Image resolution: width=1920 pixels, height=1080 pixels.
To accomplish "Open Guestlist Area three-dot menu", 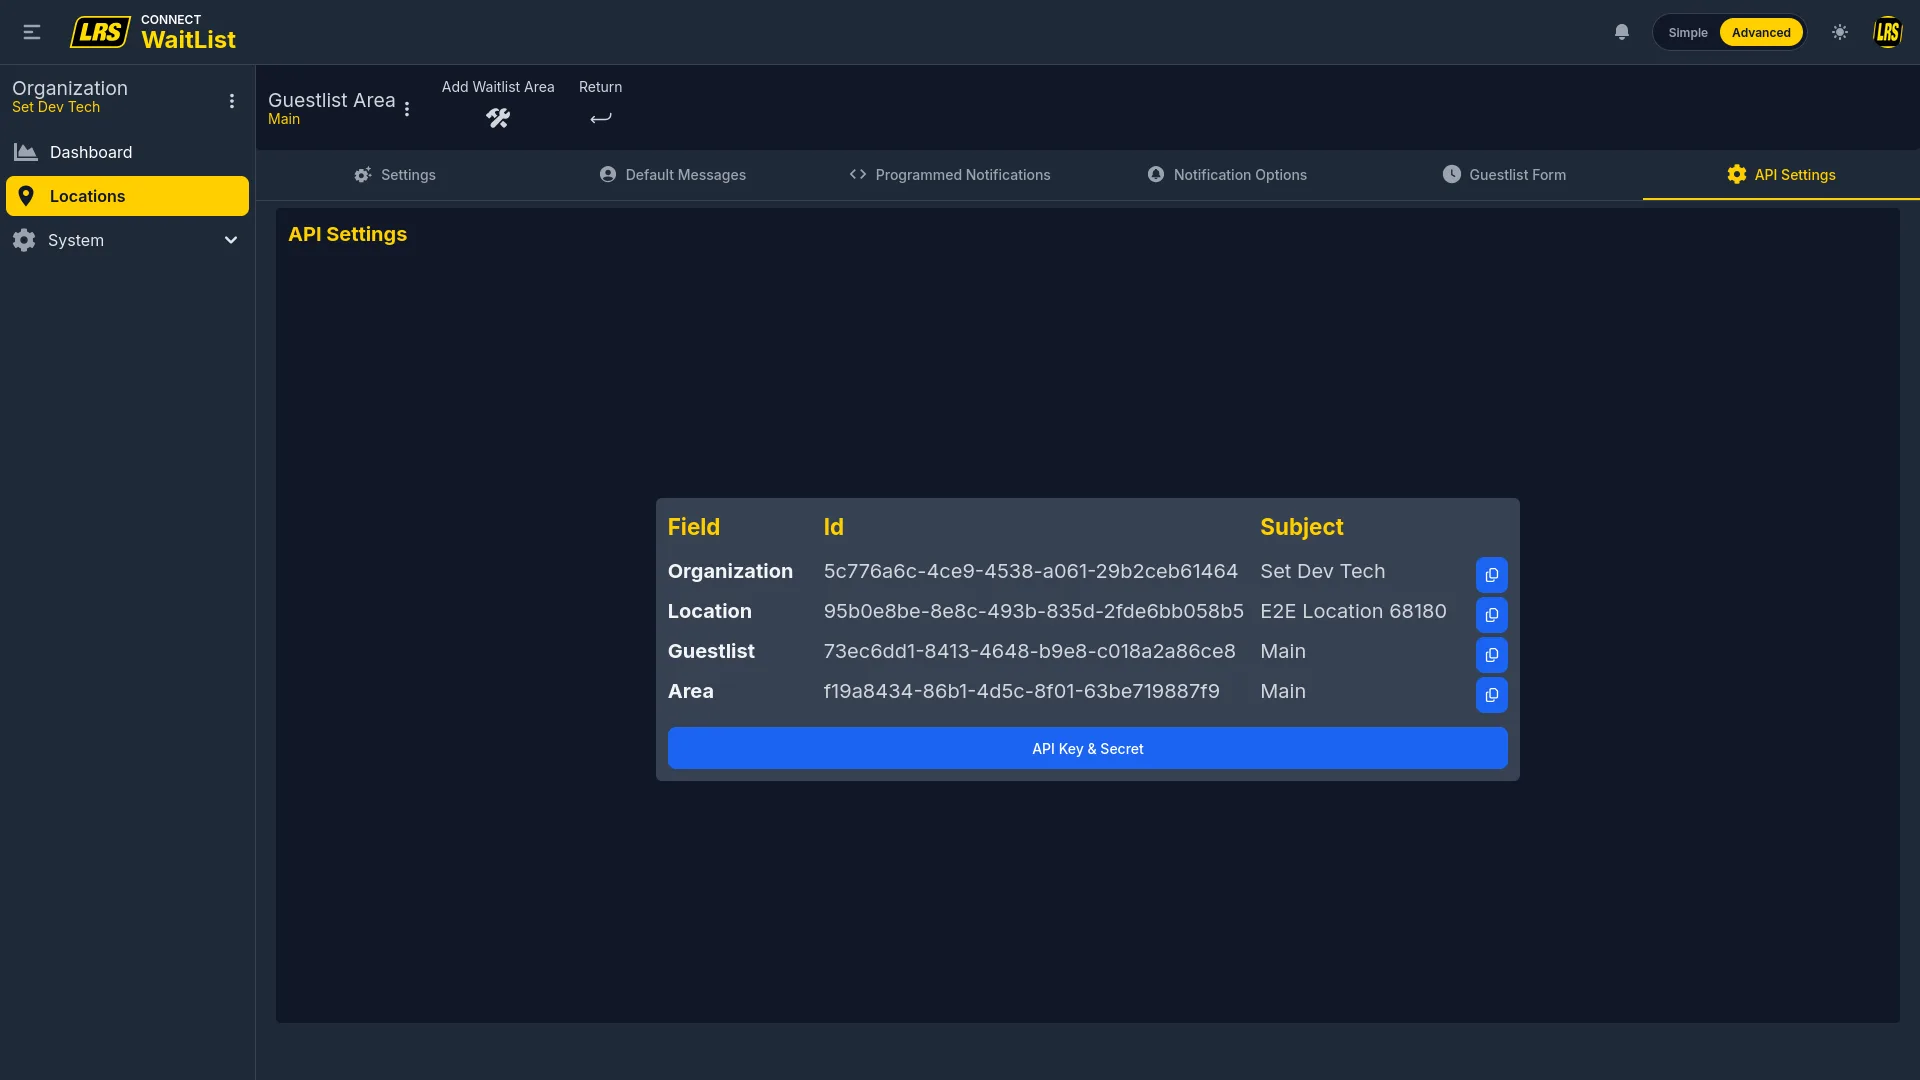I will point(407,109).
